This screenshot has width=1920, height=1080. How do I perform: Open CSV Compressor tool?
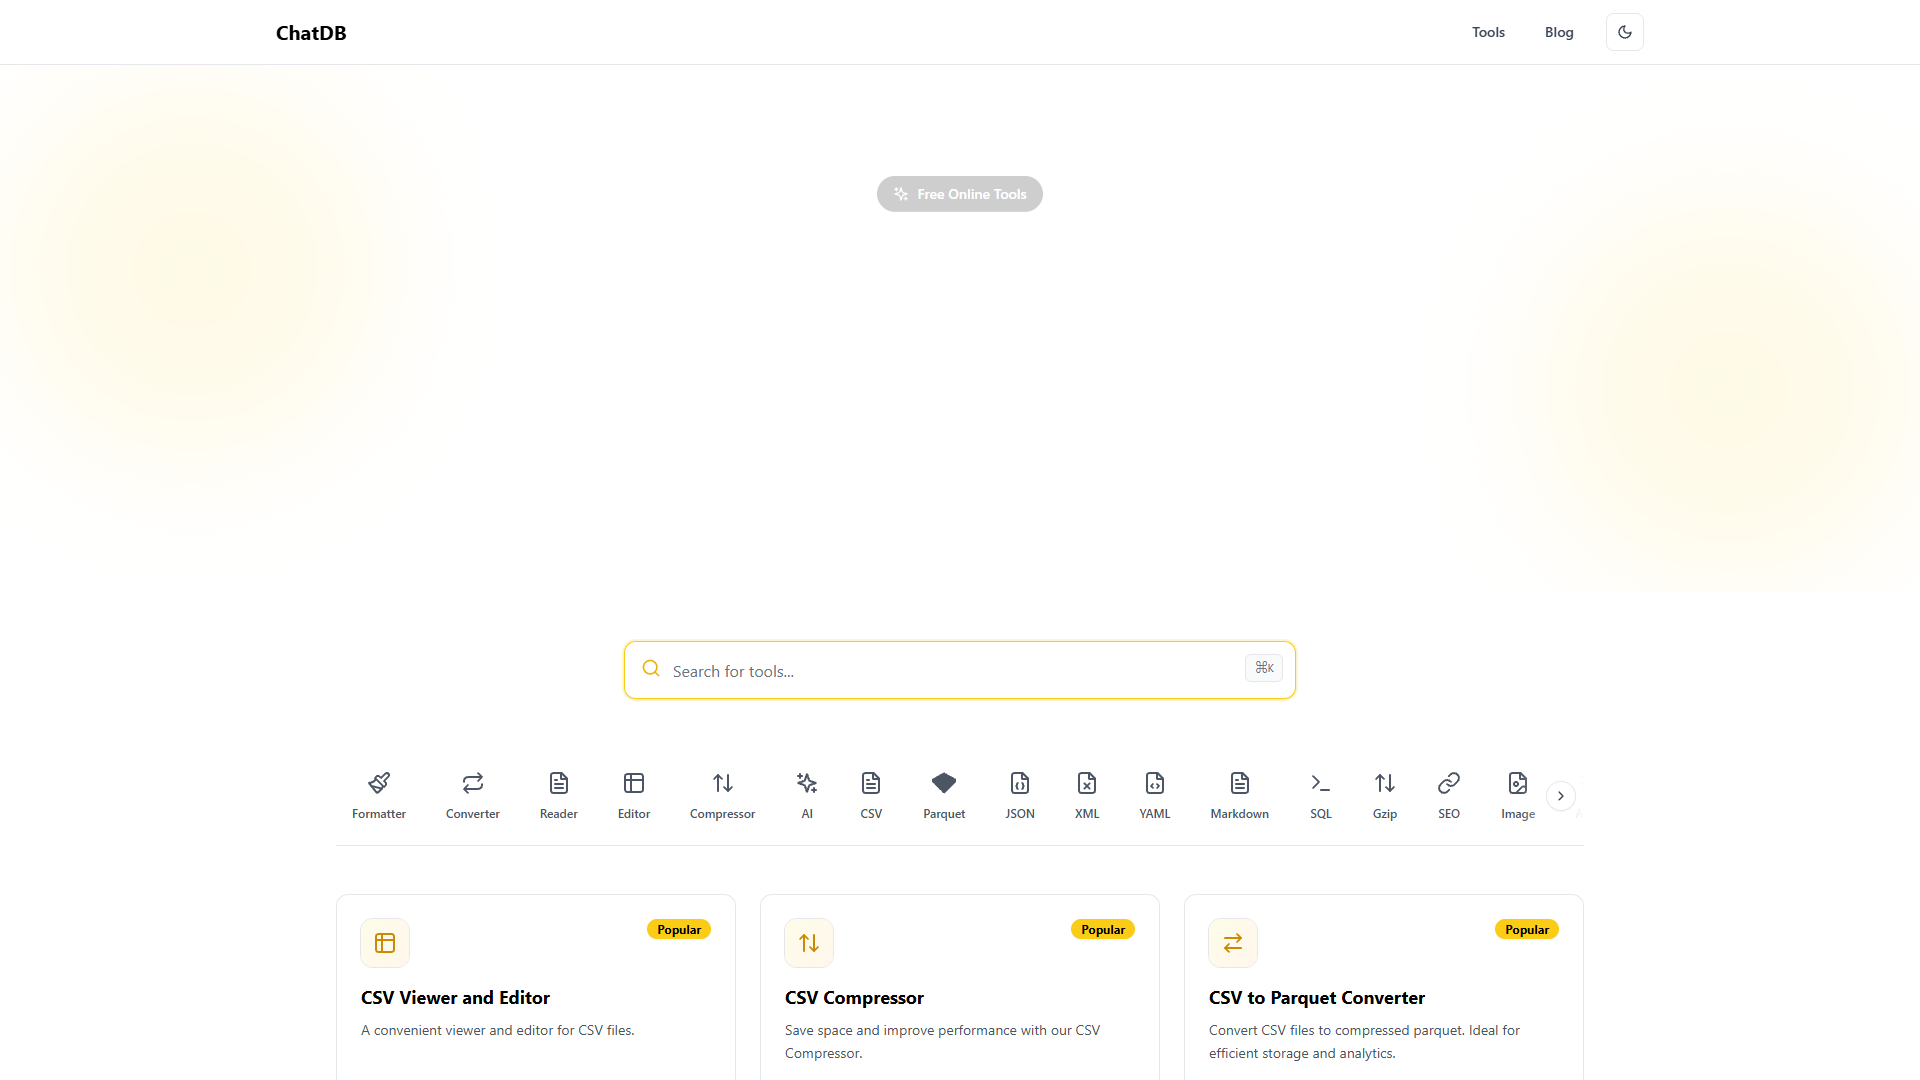[x=854, y=998]
